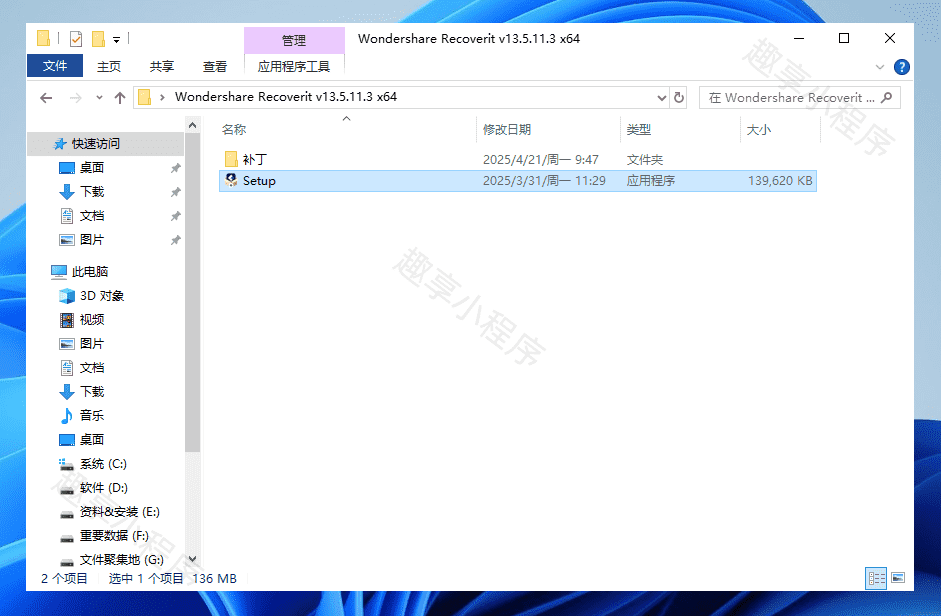Click the 139,620 KB size cell
The image size is (941, 616).
(780, 181)
